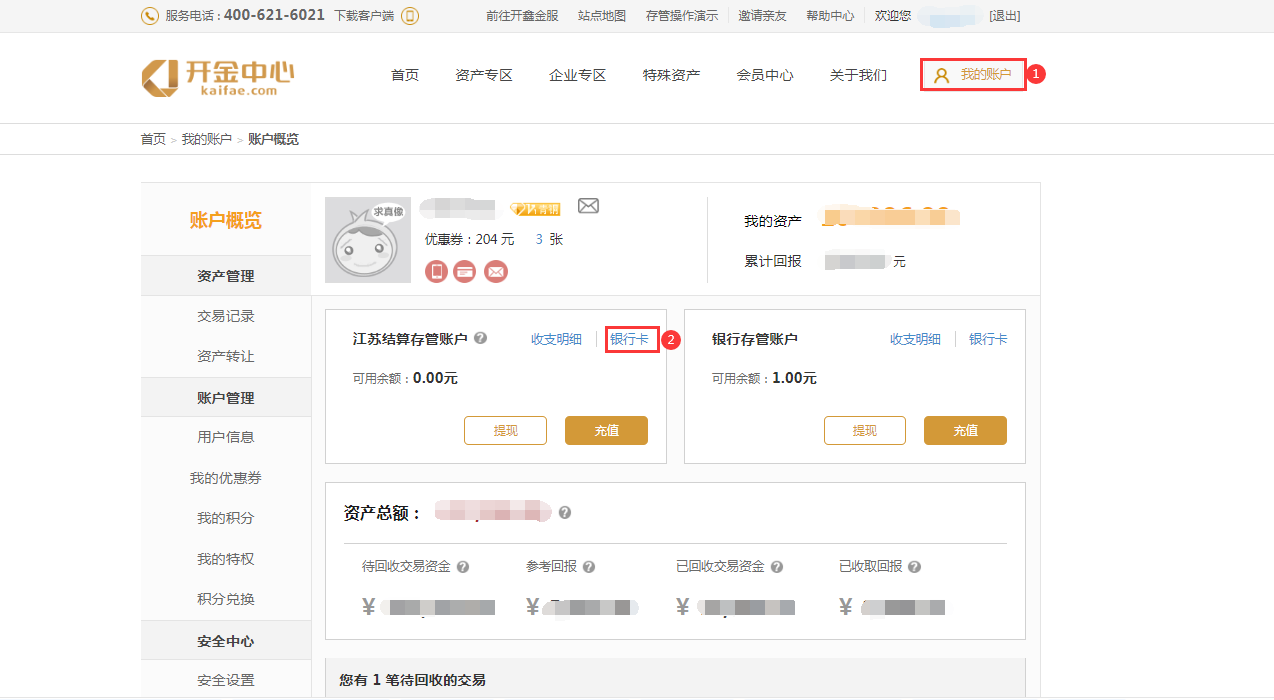Click the red bank card verification icon
This screenshot has width=1274, height=700.
[x=465, y=271]
